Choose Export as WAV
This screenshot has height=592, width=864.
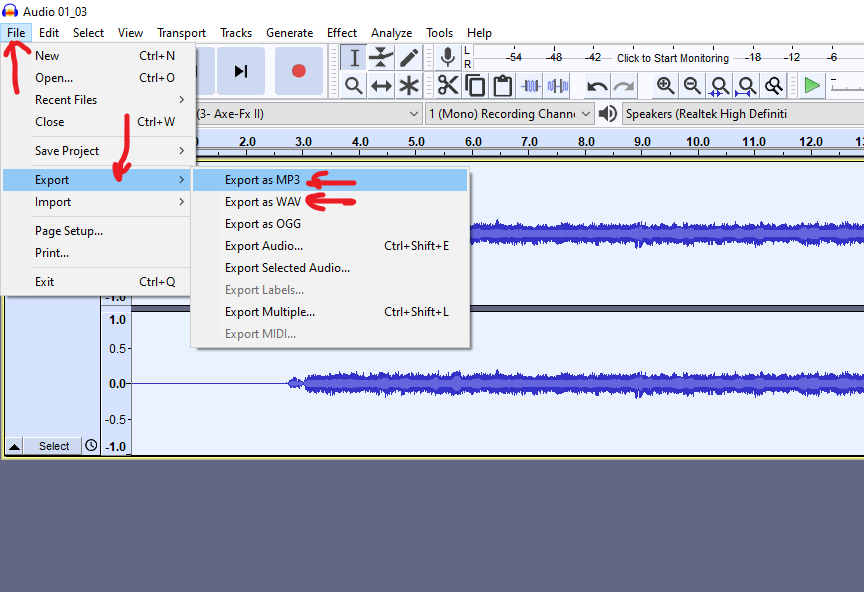(x=262, y=202)
